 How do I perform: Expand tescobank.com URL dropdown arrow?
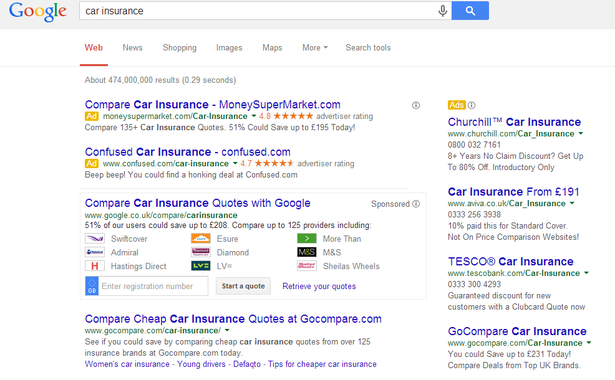point(586,273)
